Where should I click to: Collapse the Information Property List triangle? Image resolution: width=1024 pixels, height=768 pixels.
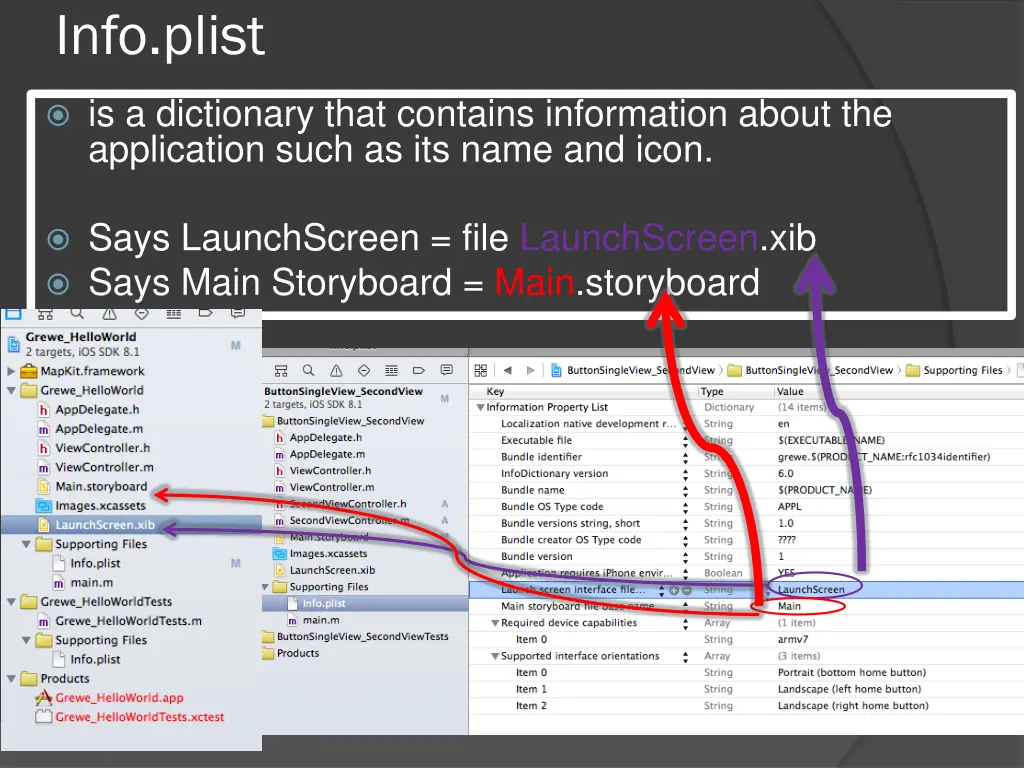pyautogui.click(x=480, y=407)
